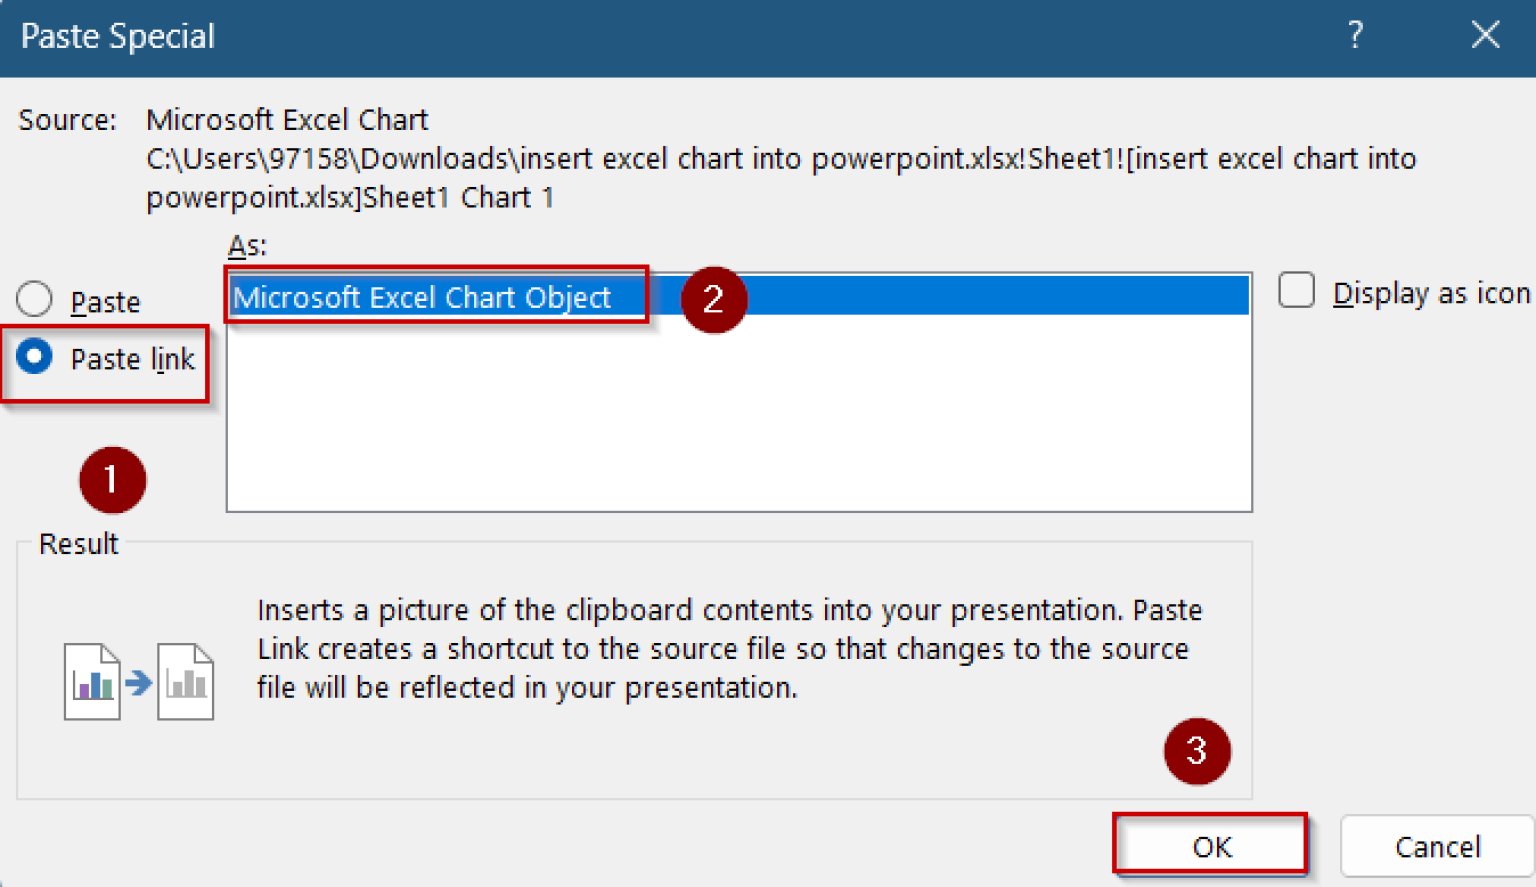Click the Help question mark icon
Image resolution: width=1536 pixels, height=887 pixels.
point(1355,35)
